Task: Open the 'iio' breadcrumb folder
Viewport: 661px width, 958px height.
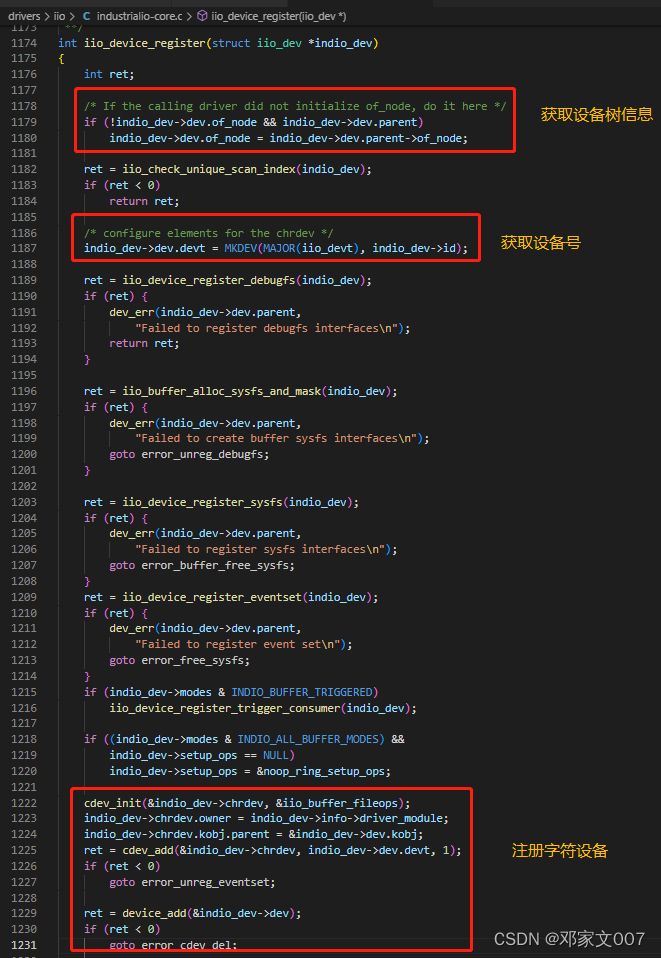Action: coord(59,16)
